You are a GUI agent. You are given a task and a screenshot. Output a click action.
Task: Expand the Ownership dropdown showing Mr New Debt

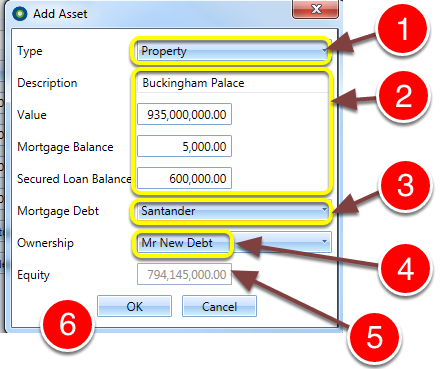coord(234,242)
